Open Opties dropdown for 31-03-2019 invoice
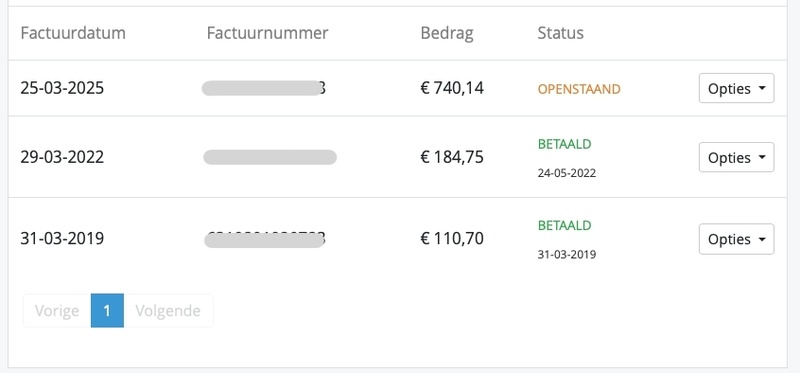This screenshot has width=800, height=373. (736, 239)
